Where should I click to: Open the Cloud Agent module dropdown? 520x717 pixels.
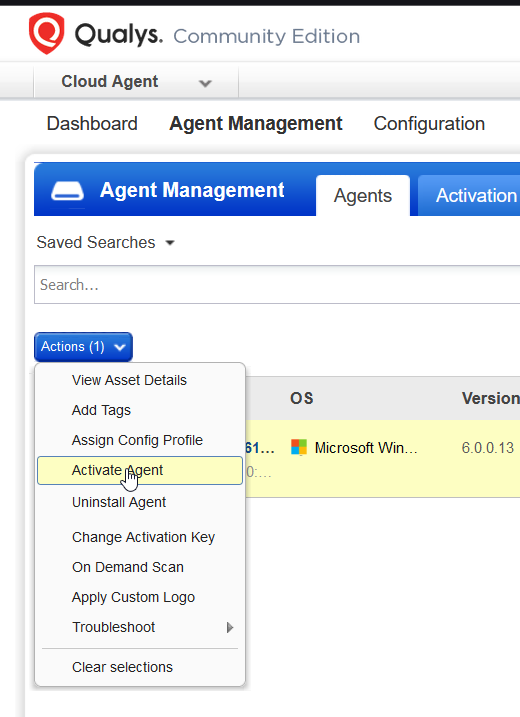click(136, 82)
